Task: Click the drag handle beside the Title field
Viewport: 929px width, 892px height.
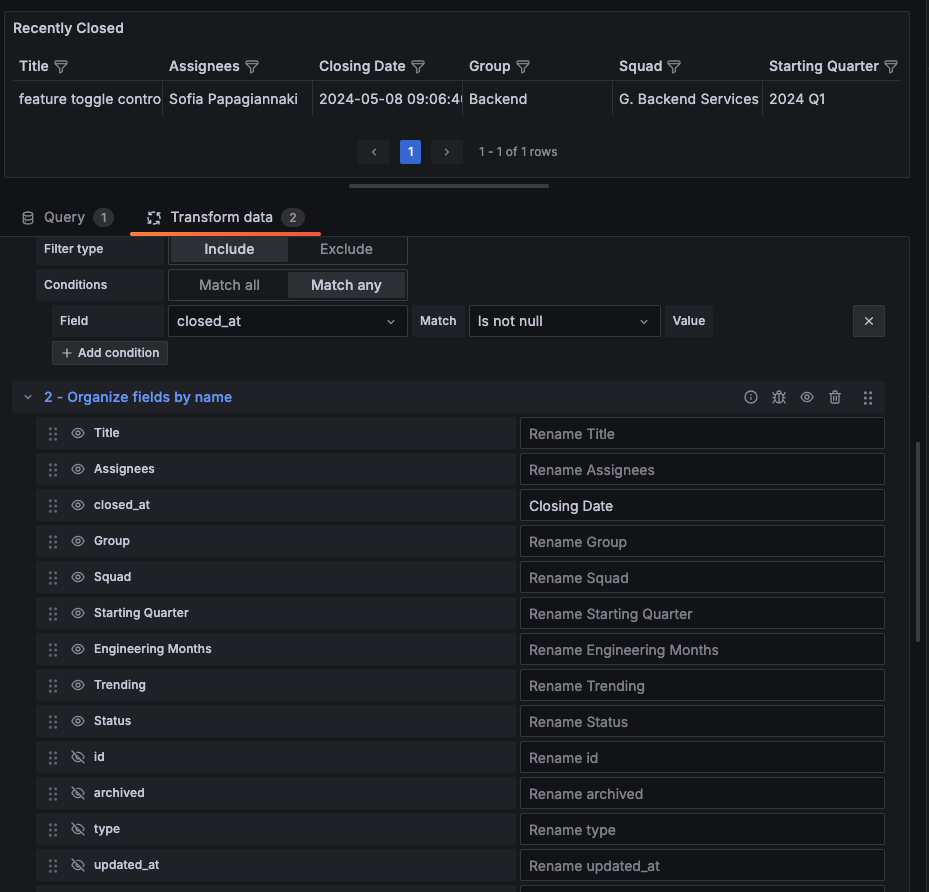Action: (x=52, y=433)
